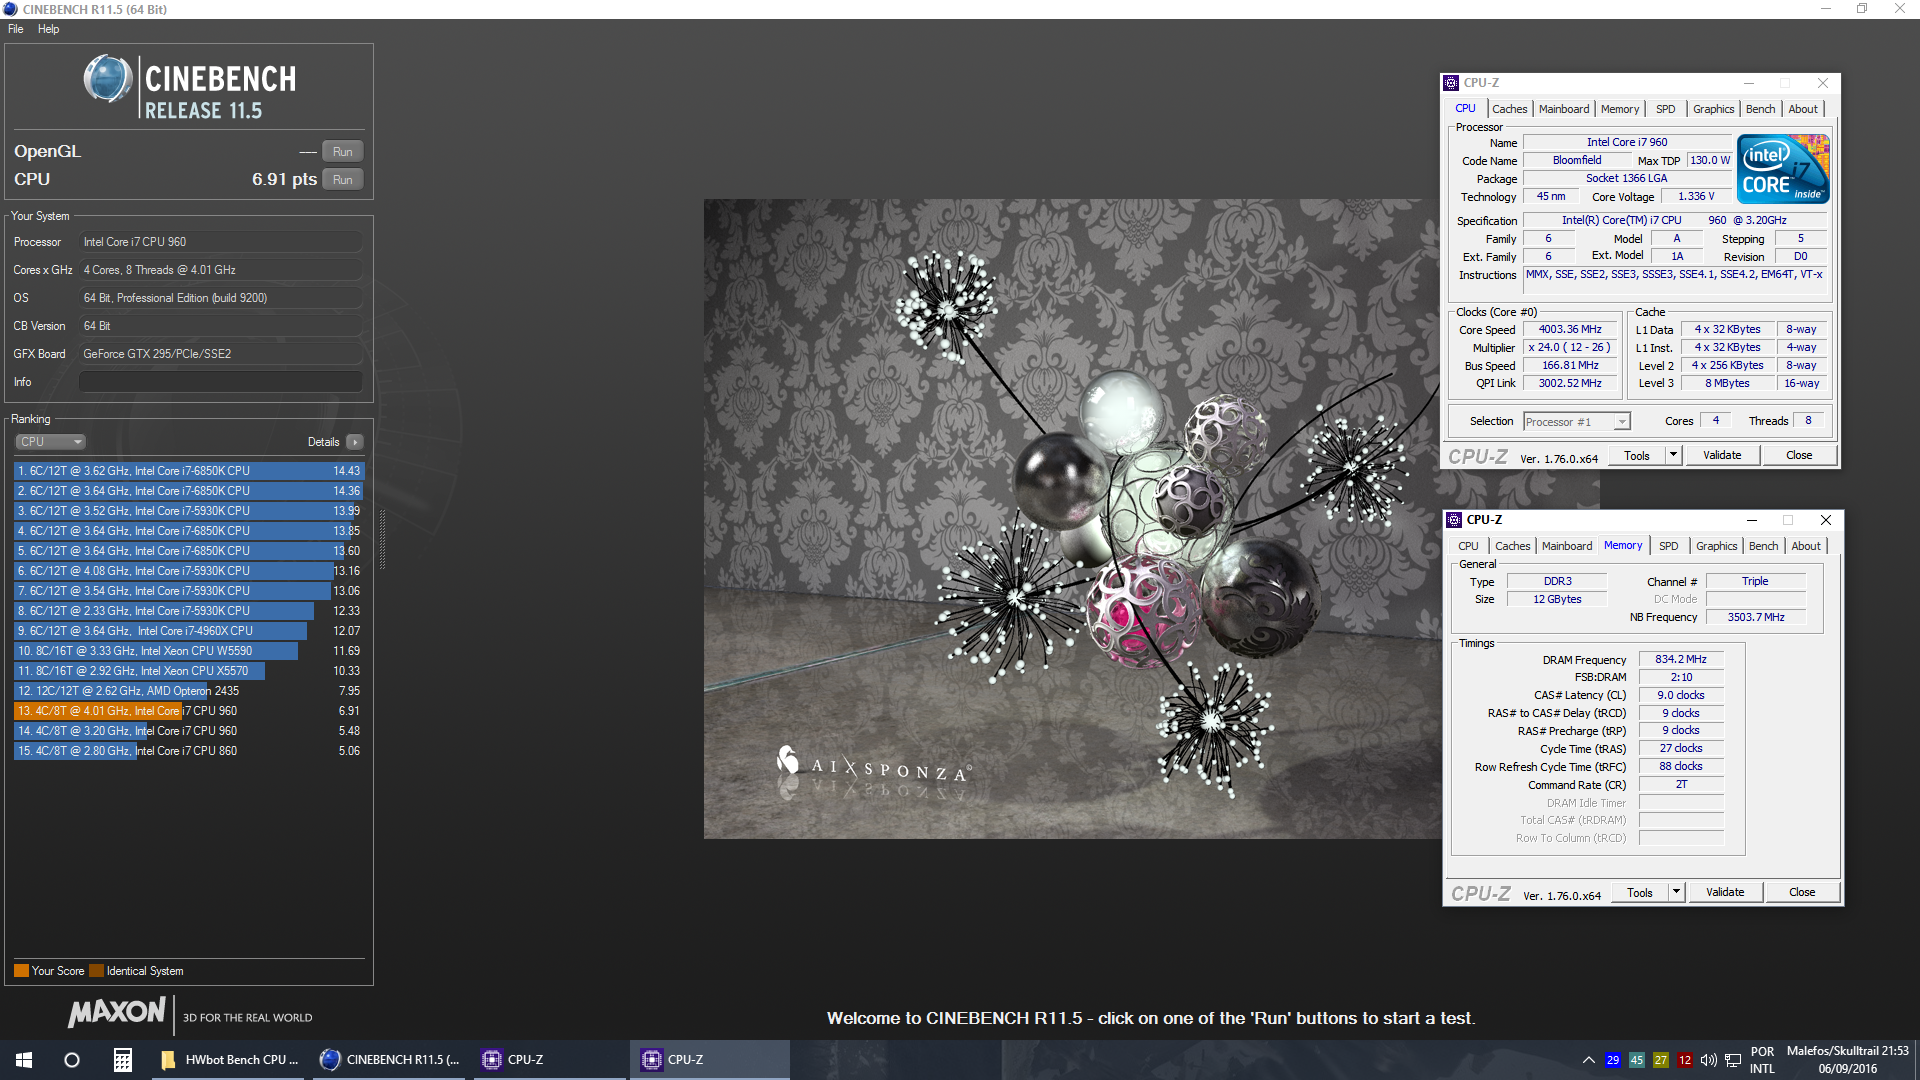1920x1080 pixels.
Task: Click the Core Speed 4003.36 MHz value
Action: [x=1570, y=330]
